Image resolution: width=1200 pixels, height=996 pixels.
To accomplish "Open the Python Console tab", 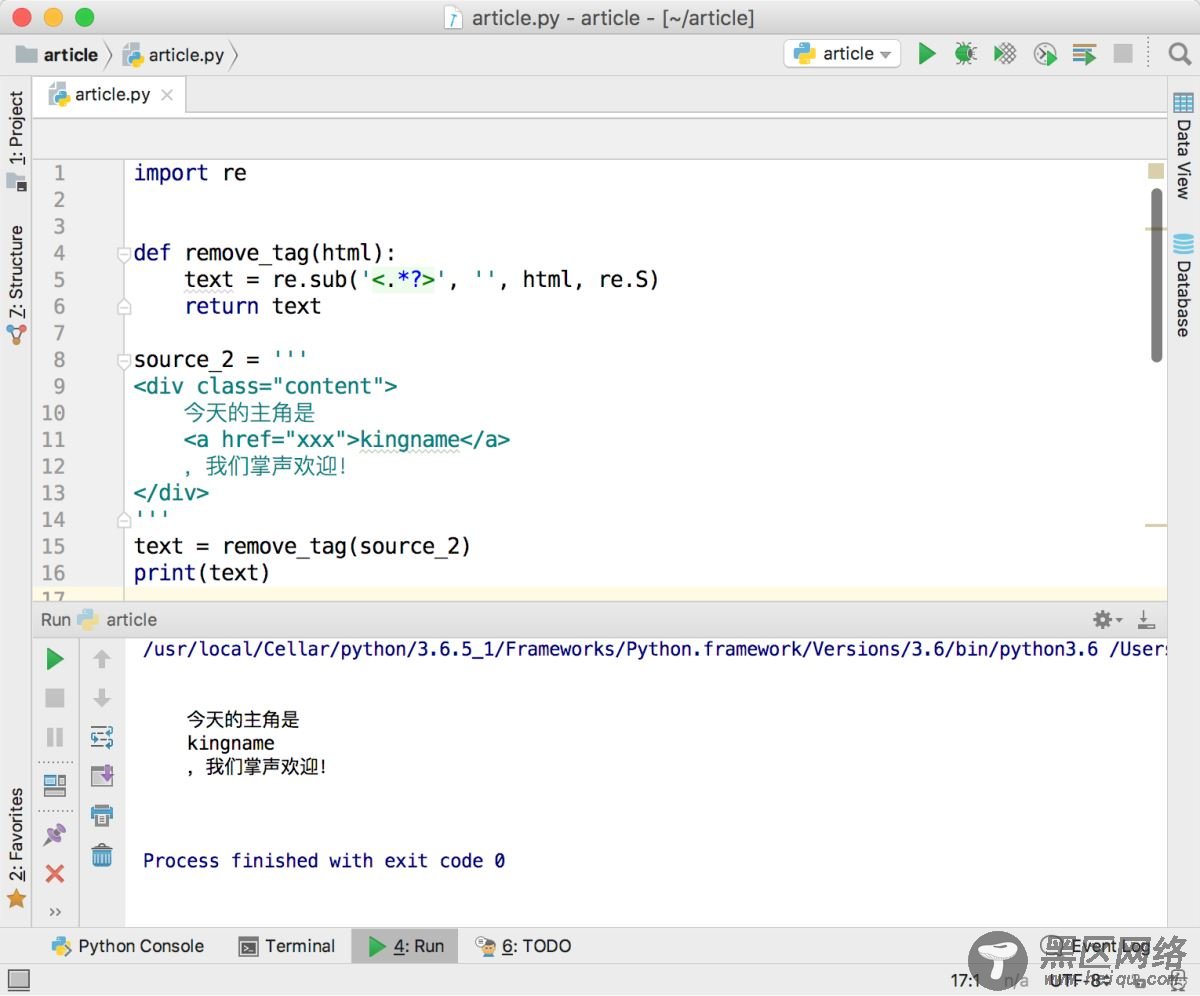I will tap(128, 946).
